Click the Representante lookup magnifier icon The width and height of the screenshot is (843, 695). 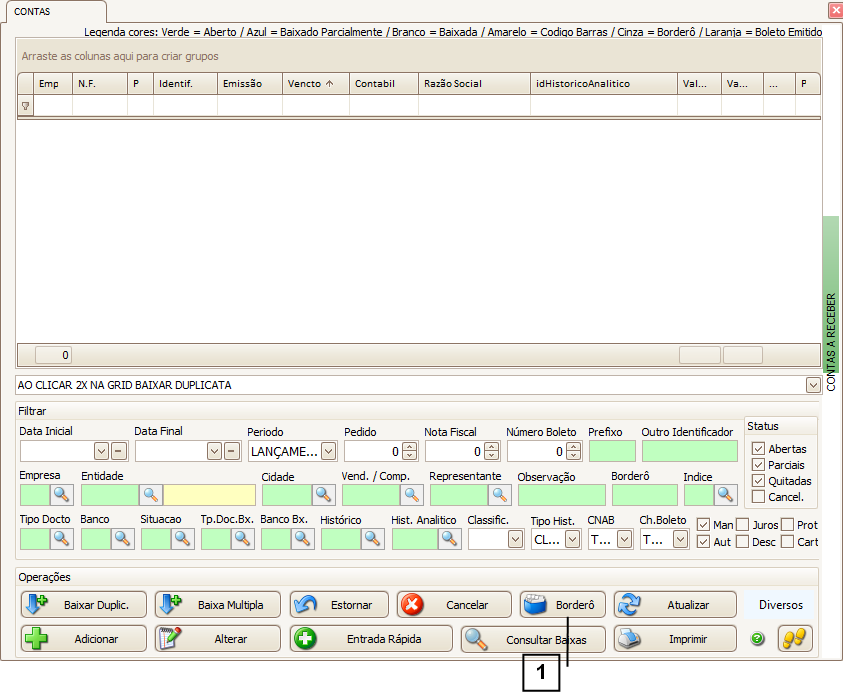pyautogui.click(x=499, y=494)
